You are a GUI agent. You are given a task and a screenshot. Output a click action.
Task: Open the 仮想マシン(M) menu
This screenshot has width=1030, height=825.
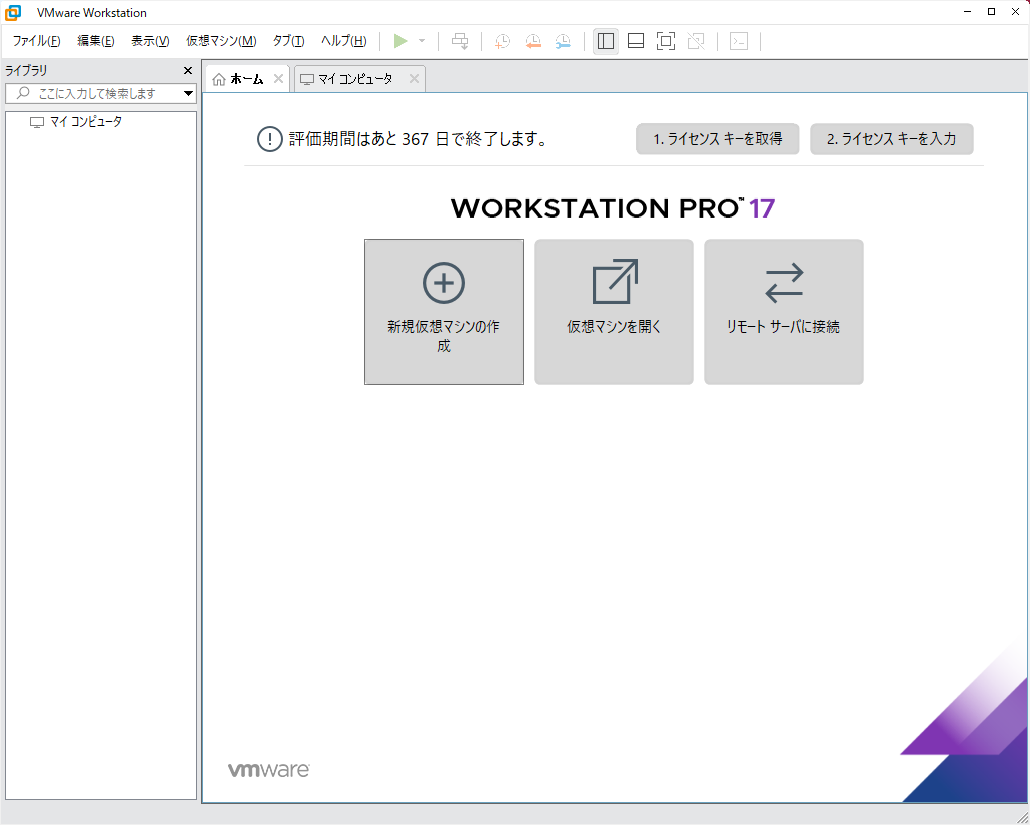tap(221, 41)
